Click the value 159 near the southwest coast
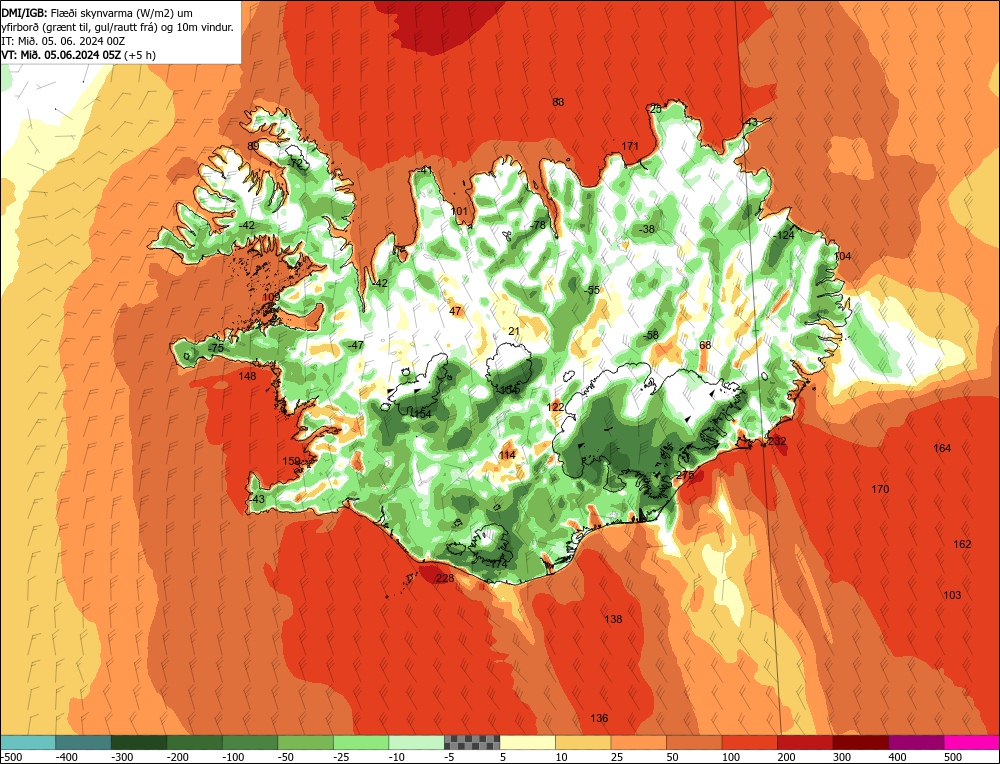The width and height of the screenshot is (1000, 764). coord(291,461)
